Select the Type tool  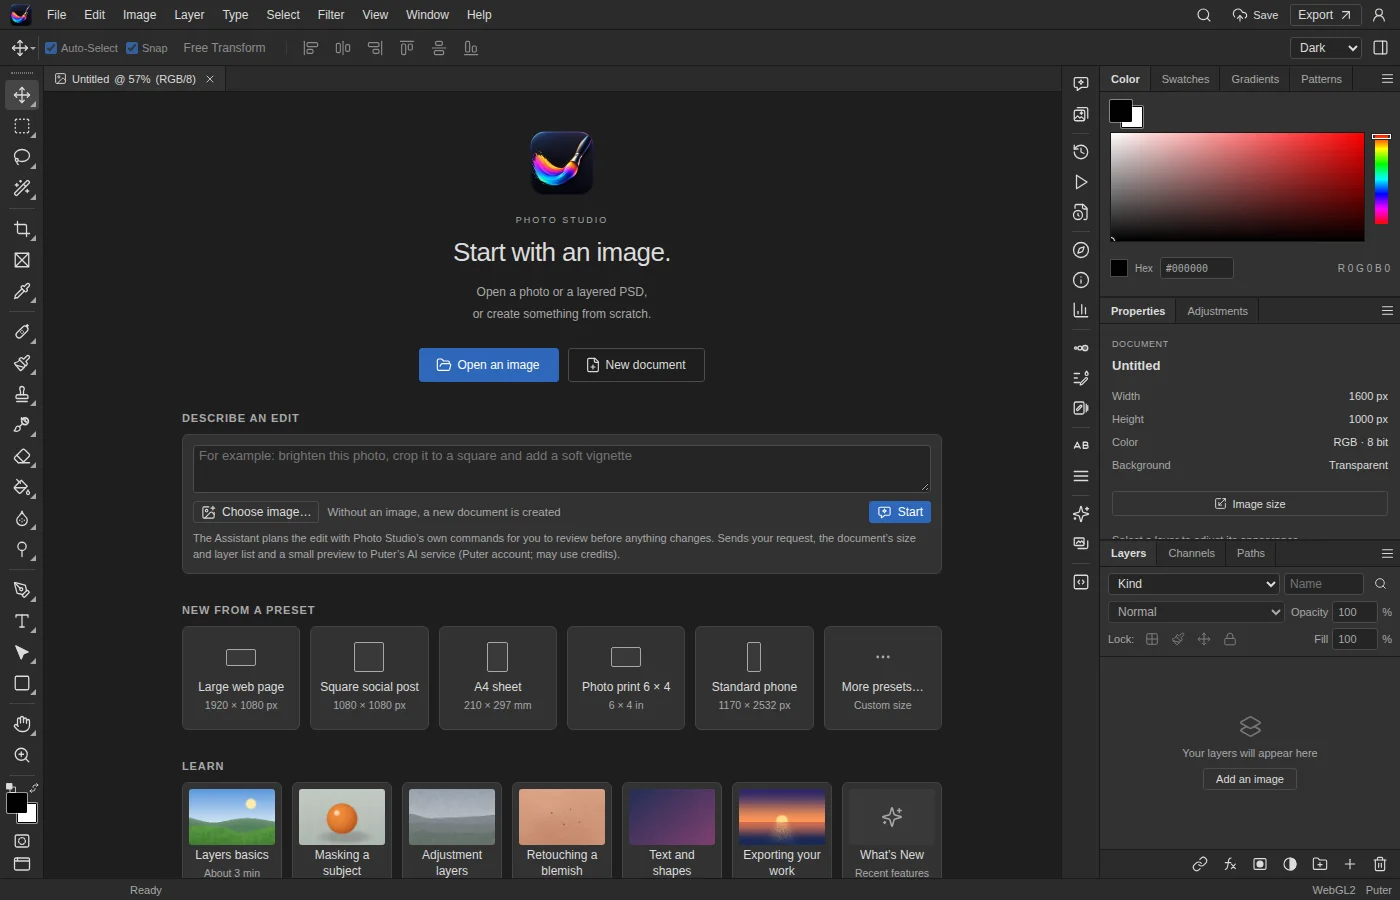tap(22, 622)
